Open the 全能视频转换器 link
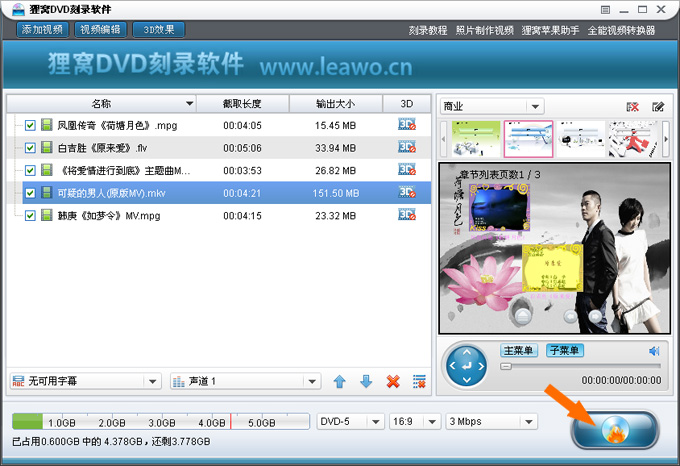Image resolution: width=680 pixels, height=466 pixels. 621,31
